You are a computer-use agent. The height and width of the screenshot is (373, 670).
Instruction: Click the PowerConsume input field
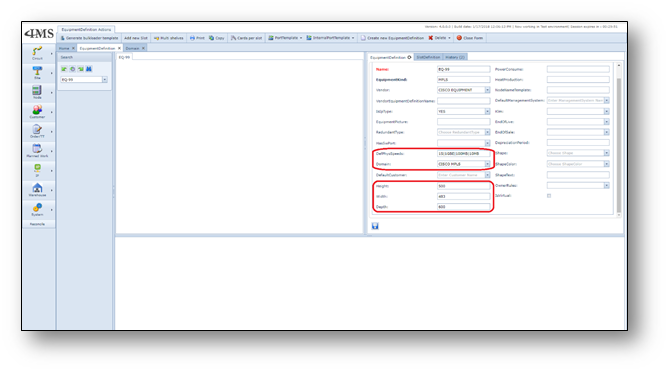pyautogui.click(x=578, y=69)
